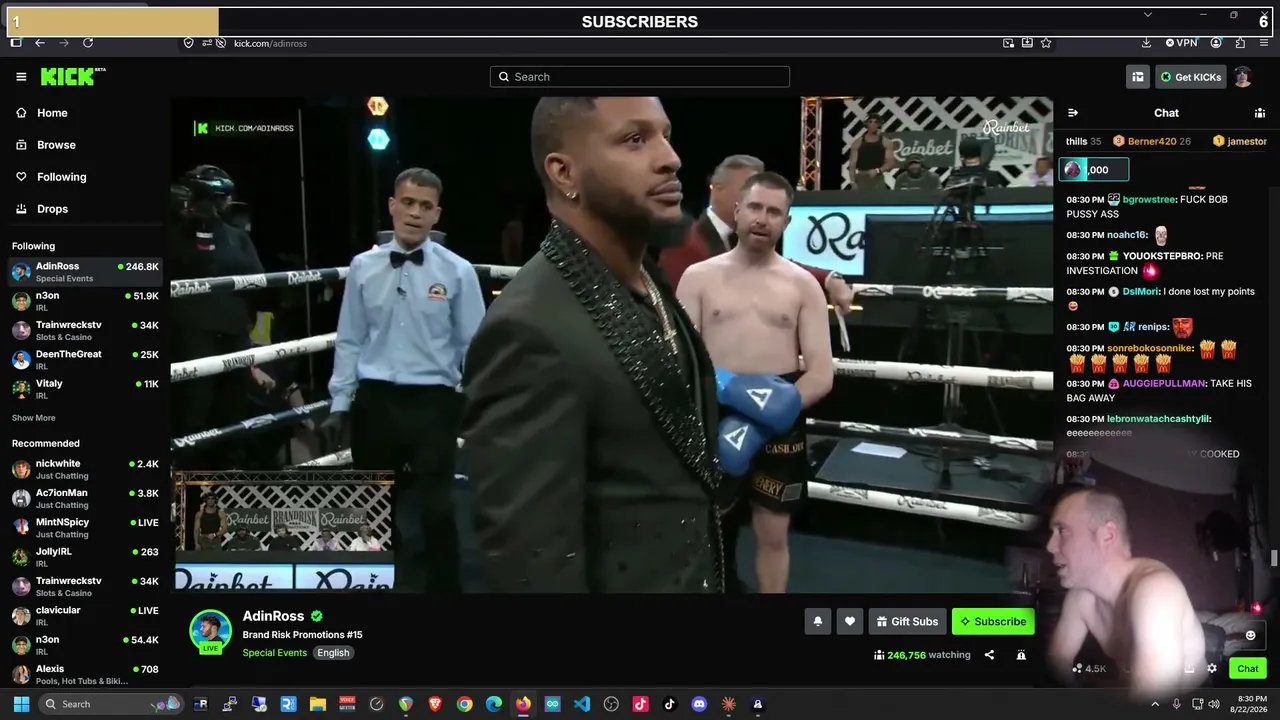Click the browser back arrow
Viewport: 1280px width, 720px height.
(40, 43)
